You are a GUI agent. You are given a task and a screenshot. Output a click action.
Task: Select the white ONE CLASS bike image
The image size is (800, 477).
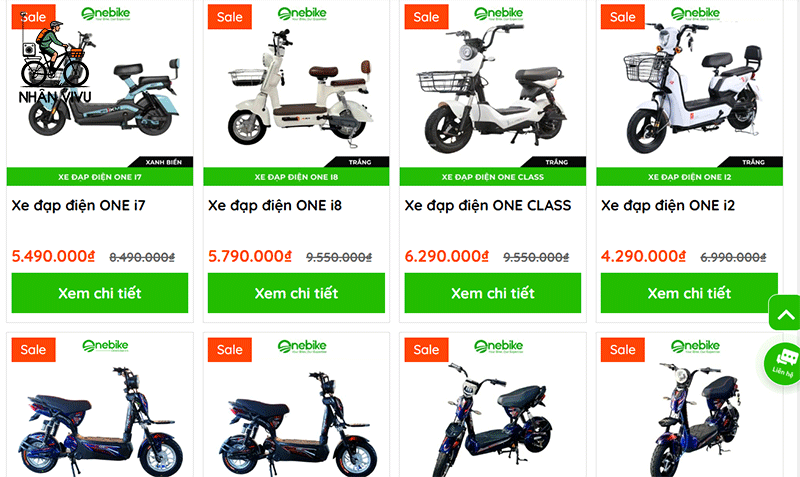[x=494, y=89]
